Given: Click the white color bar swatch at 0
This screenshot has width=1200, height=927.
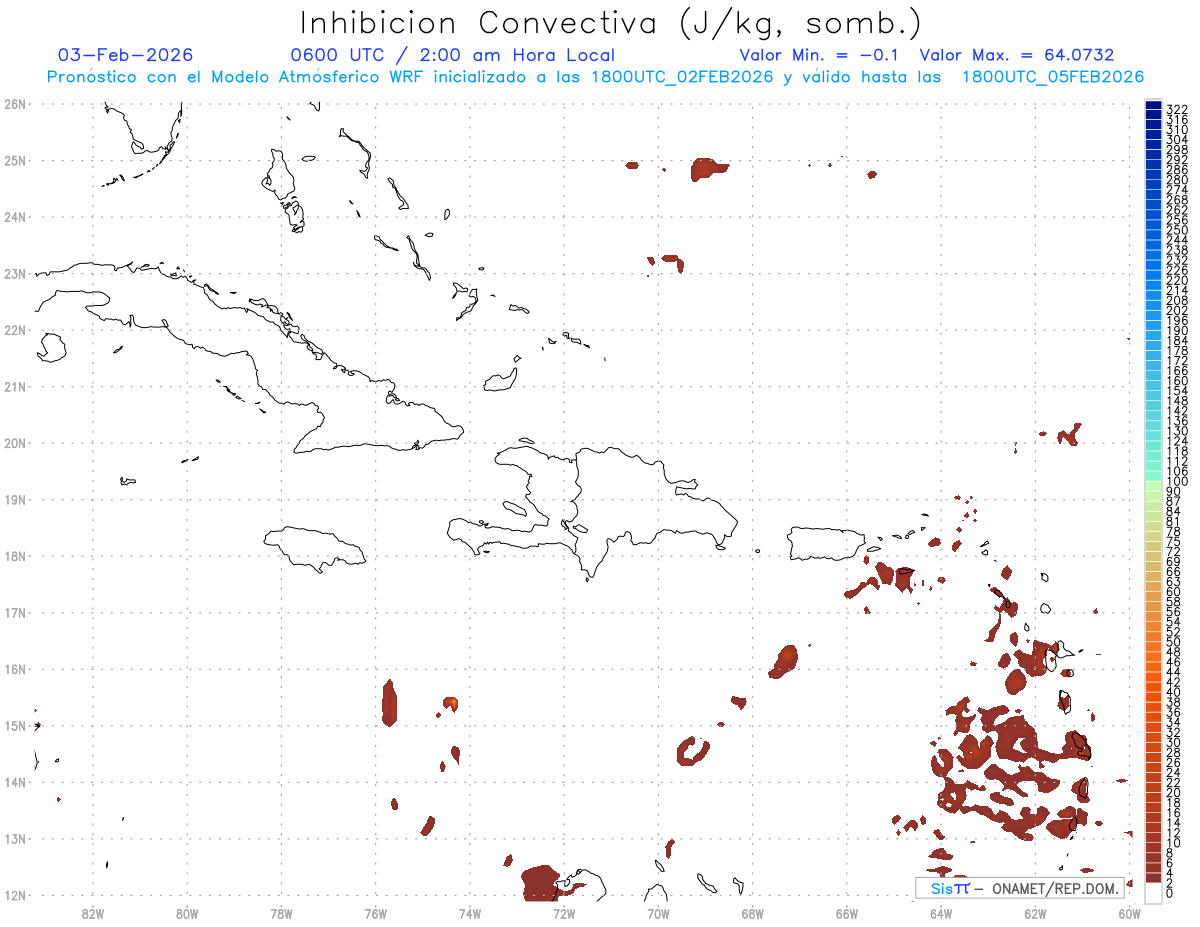Looking at the screenshot, I should pyautogui.click(x=1153, y=891).
